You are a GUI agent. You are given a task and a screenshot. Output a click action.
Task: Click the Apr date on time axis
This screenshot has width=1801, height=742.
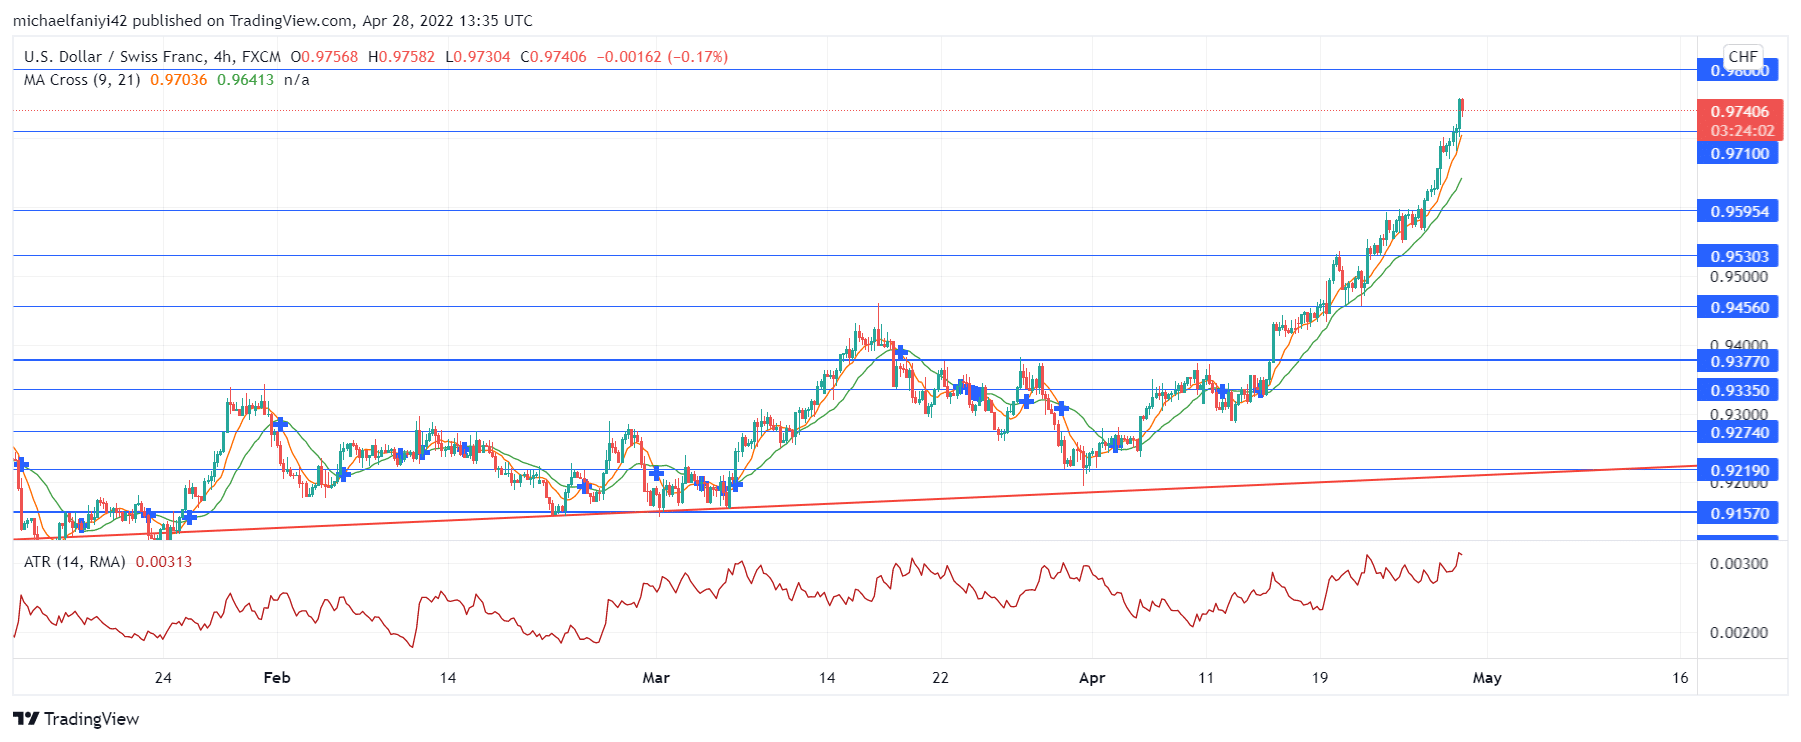point(1092,678)
